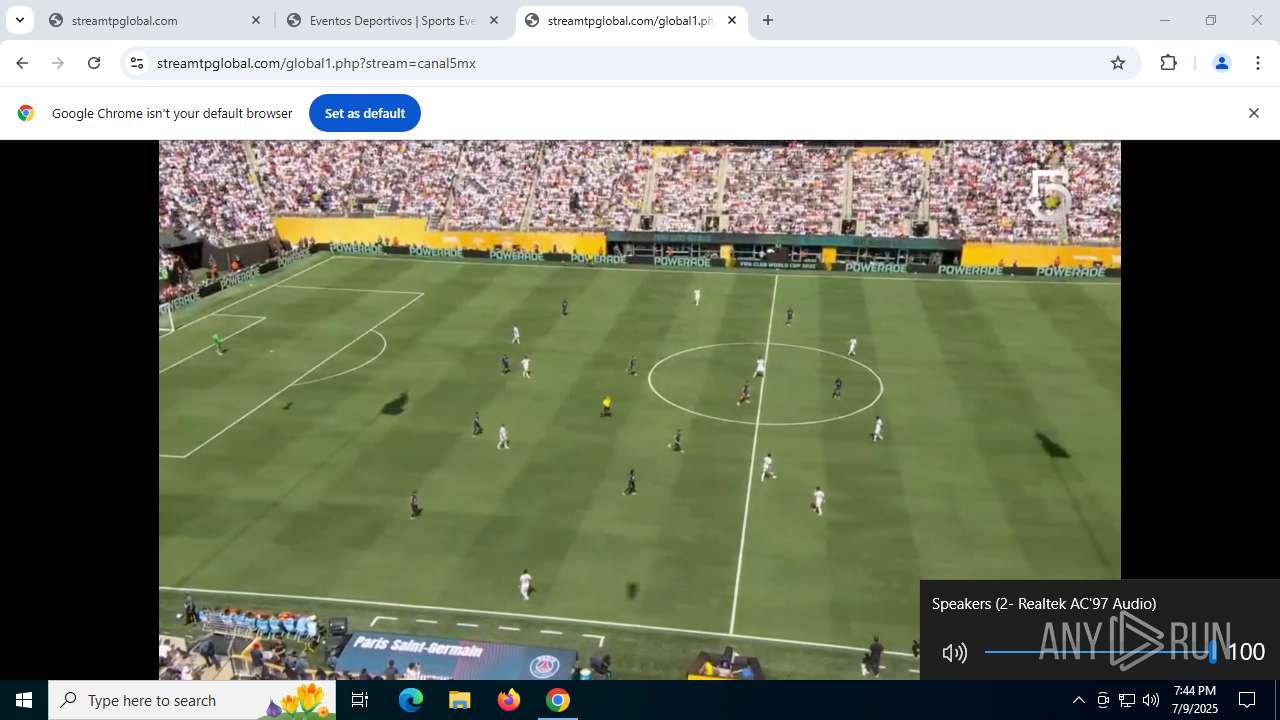Screen dimensions: 1280x720
Task: Open Task View on the taskbar
Action: tap(360, 700)
